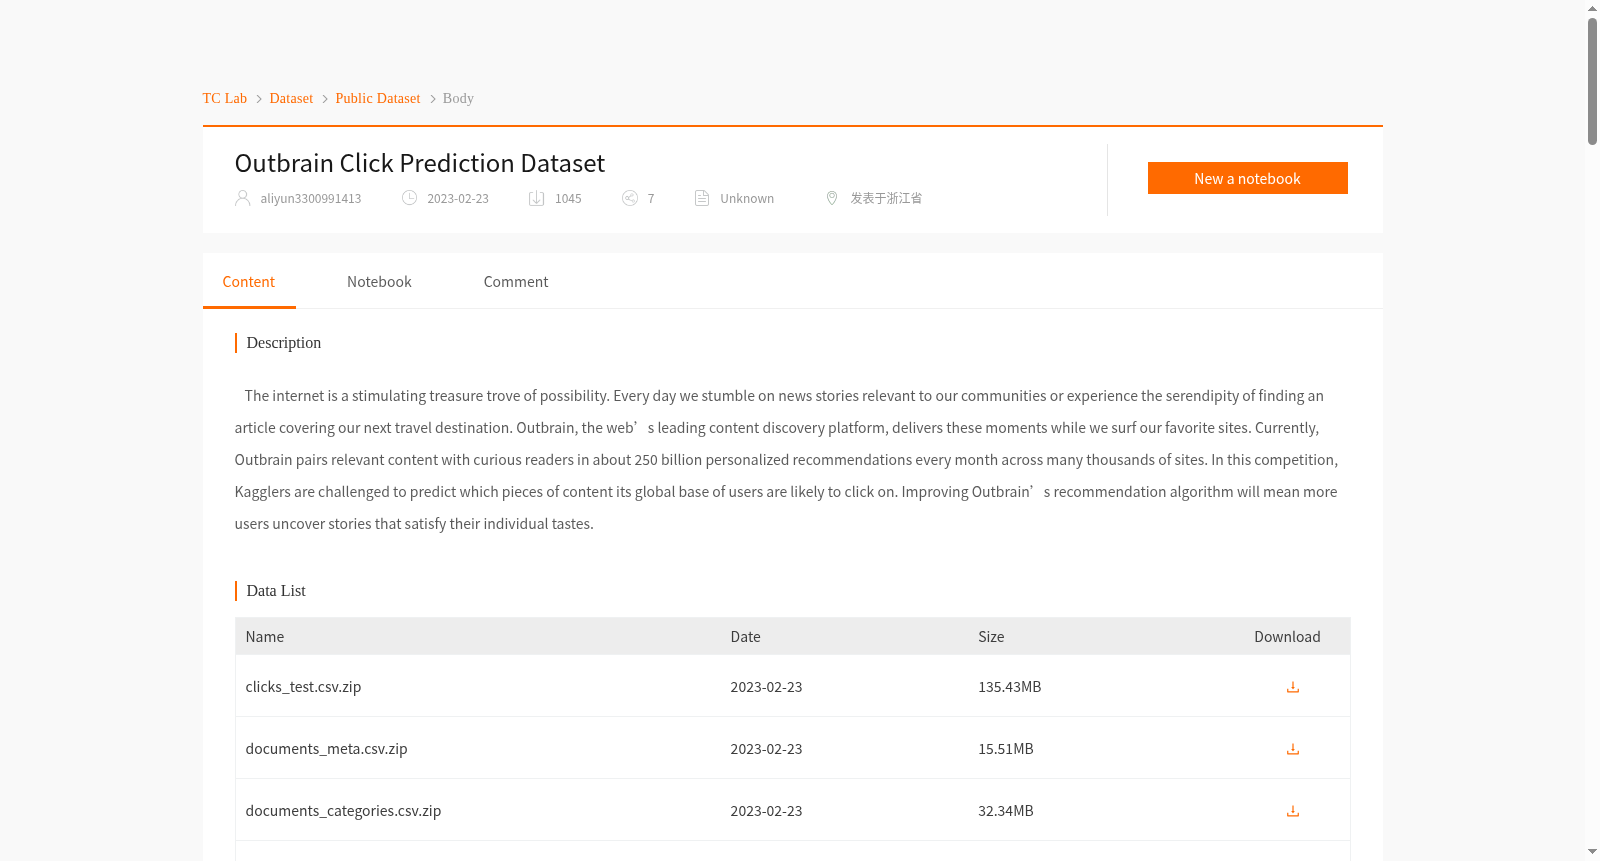
Task: Switch to the Comment tab
Action: (516, 282)
